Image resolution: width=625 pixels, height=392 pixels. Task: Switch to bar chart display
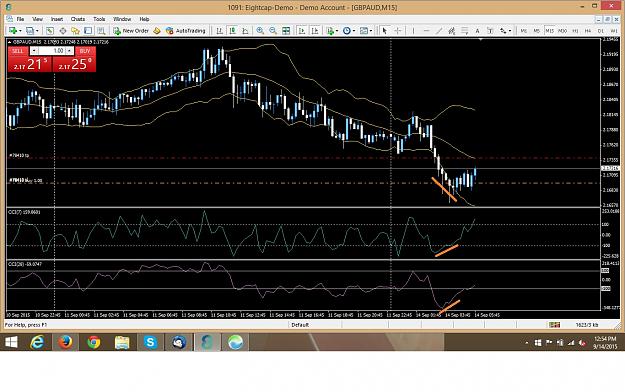click(219, 31)
